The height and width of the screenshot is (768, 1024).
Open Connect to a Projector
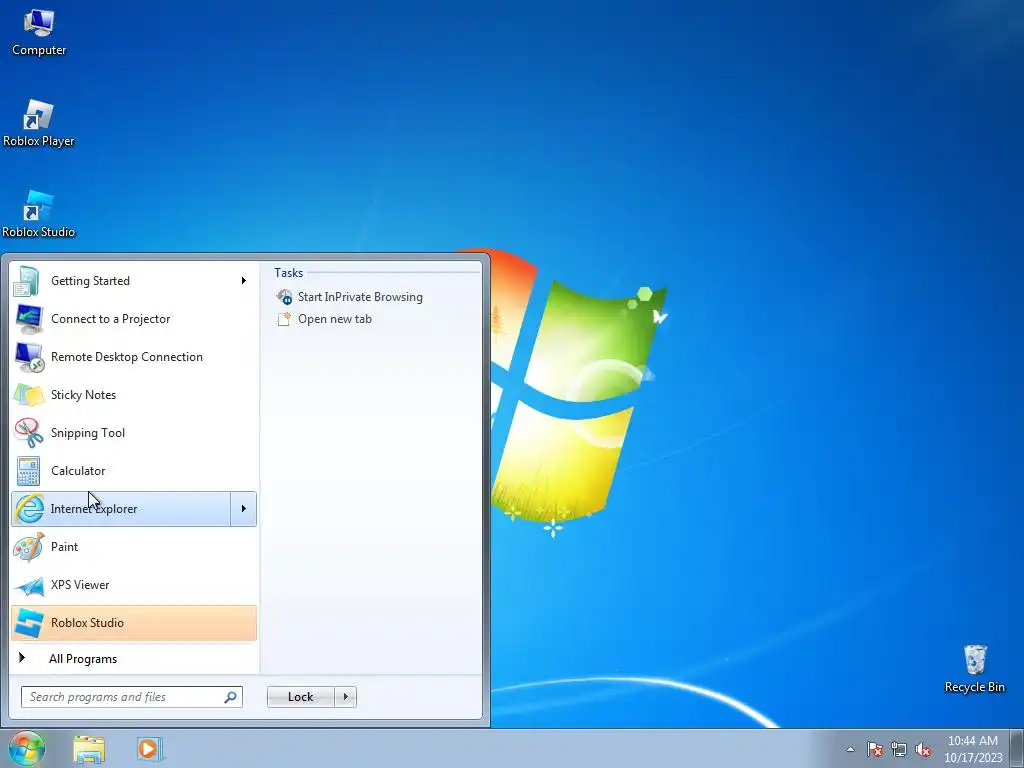[x=134, y=319]
